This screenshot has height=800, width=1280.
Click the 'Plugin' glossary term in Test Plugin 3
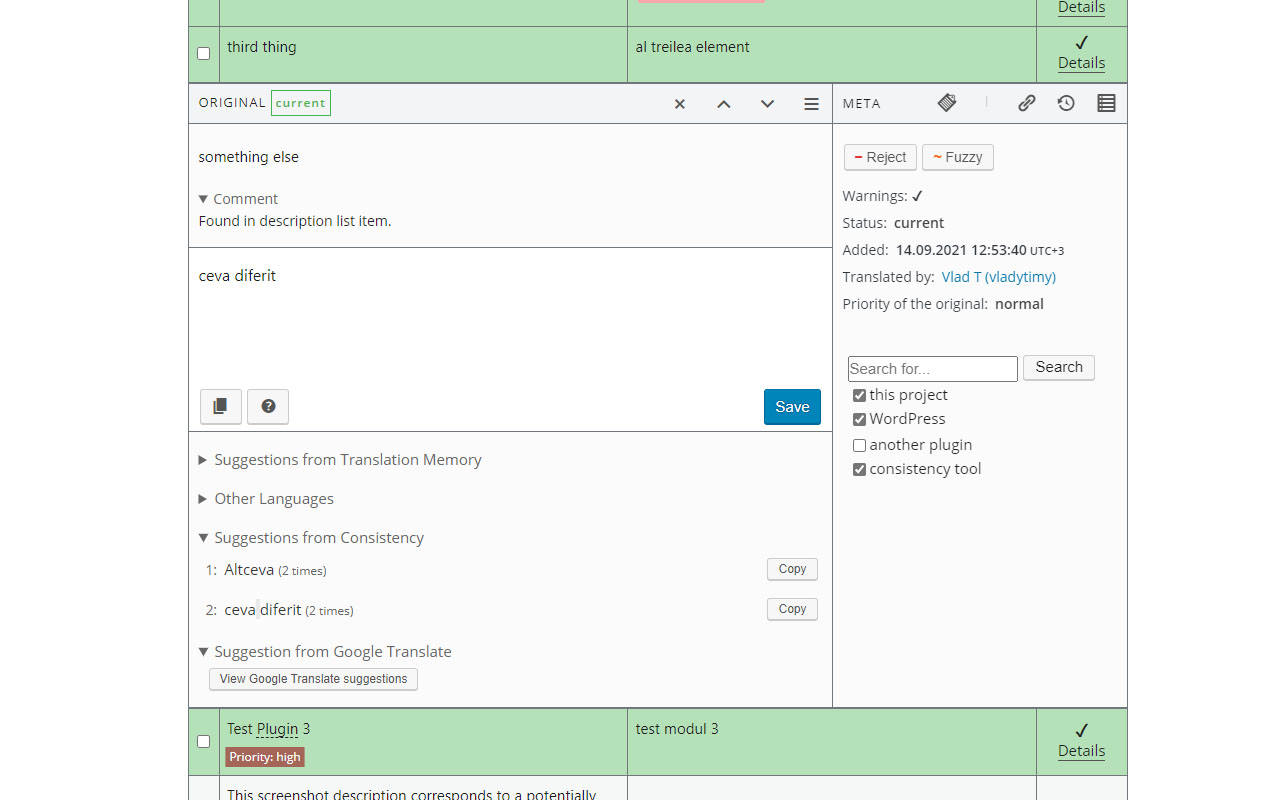(x=277, y=729)
